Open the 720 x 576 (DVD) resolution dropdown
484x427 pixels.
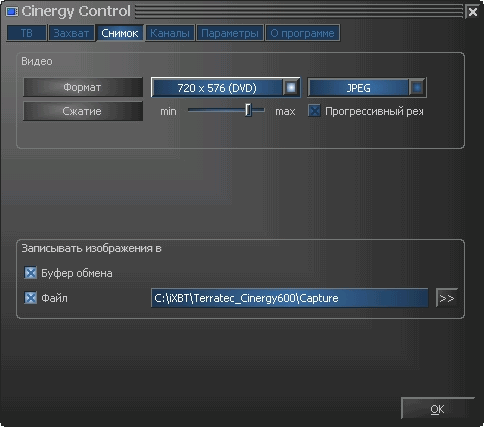coord(226,88)
